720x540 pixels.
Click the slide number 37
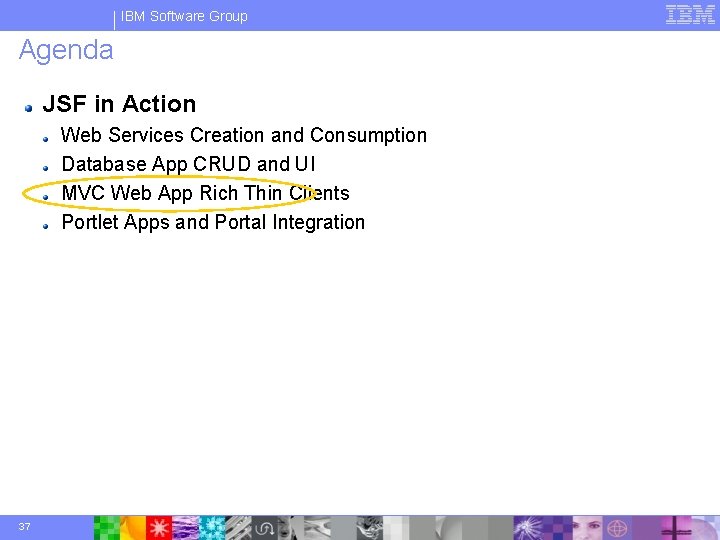click(x=24, y=527)
